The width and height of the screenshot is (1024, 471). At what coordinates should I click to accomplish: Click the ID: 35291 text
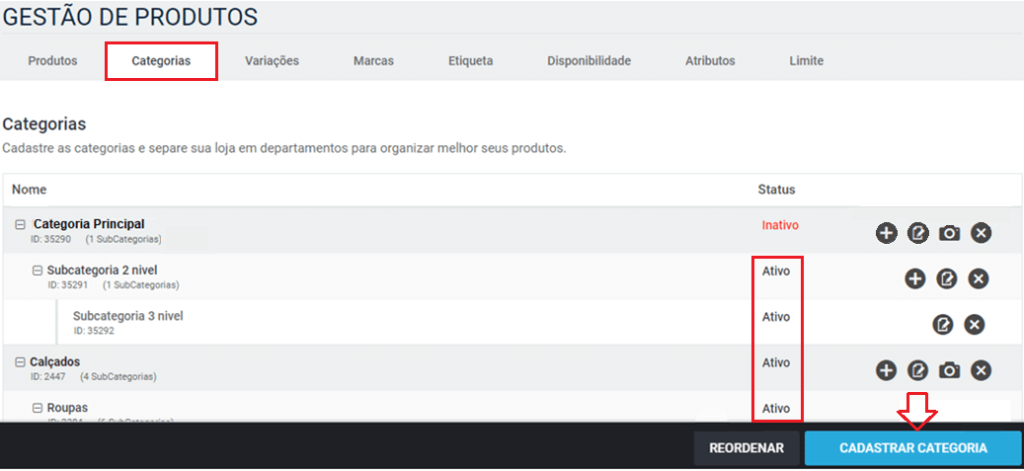click(x=68, y=285)
